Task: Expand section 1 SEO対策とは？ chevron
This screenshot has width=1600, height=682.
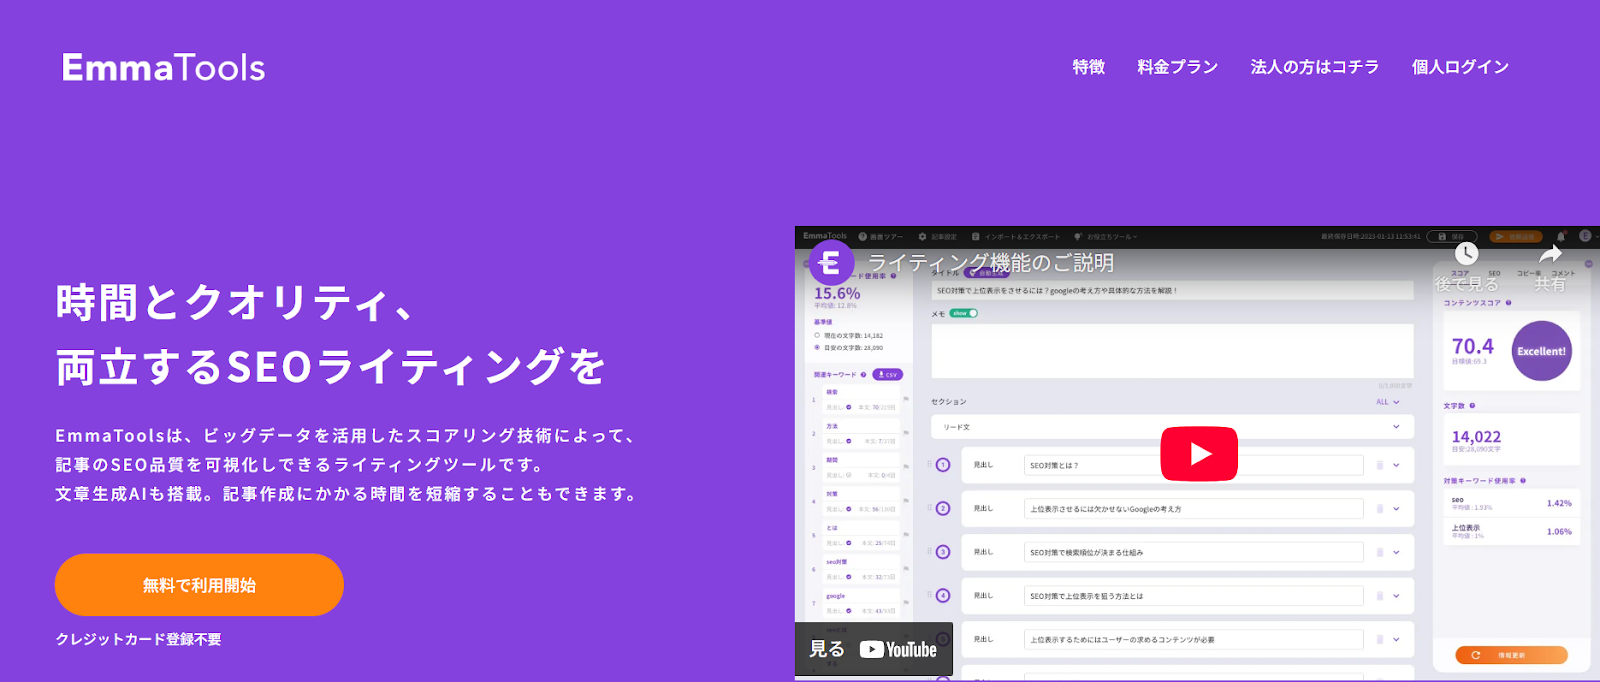Action: coord(1396,465)
